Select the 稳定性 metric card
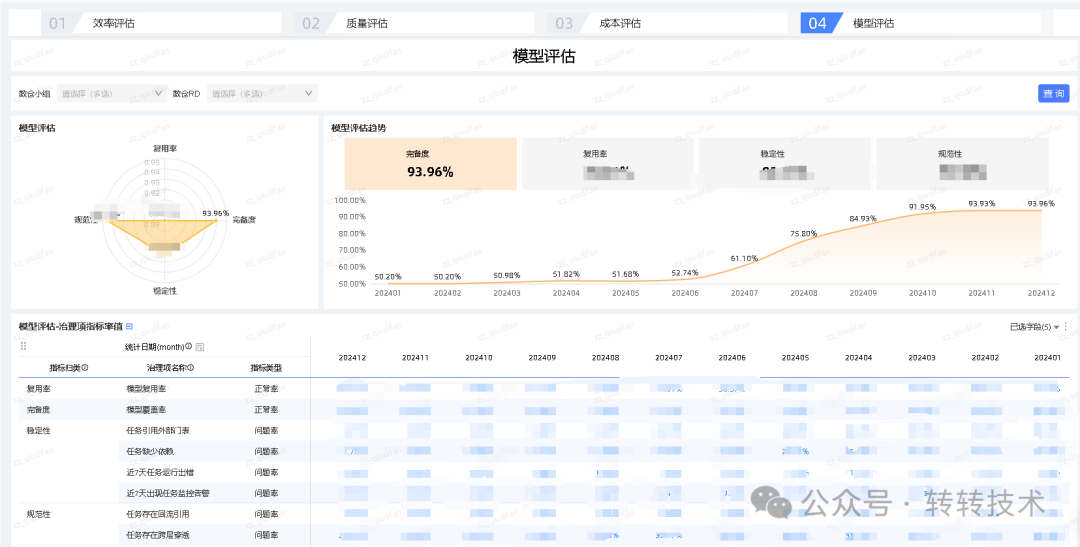1080x547 pixels. pos(785,164)
